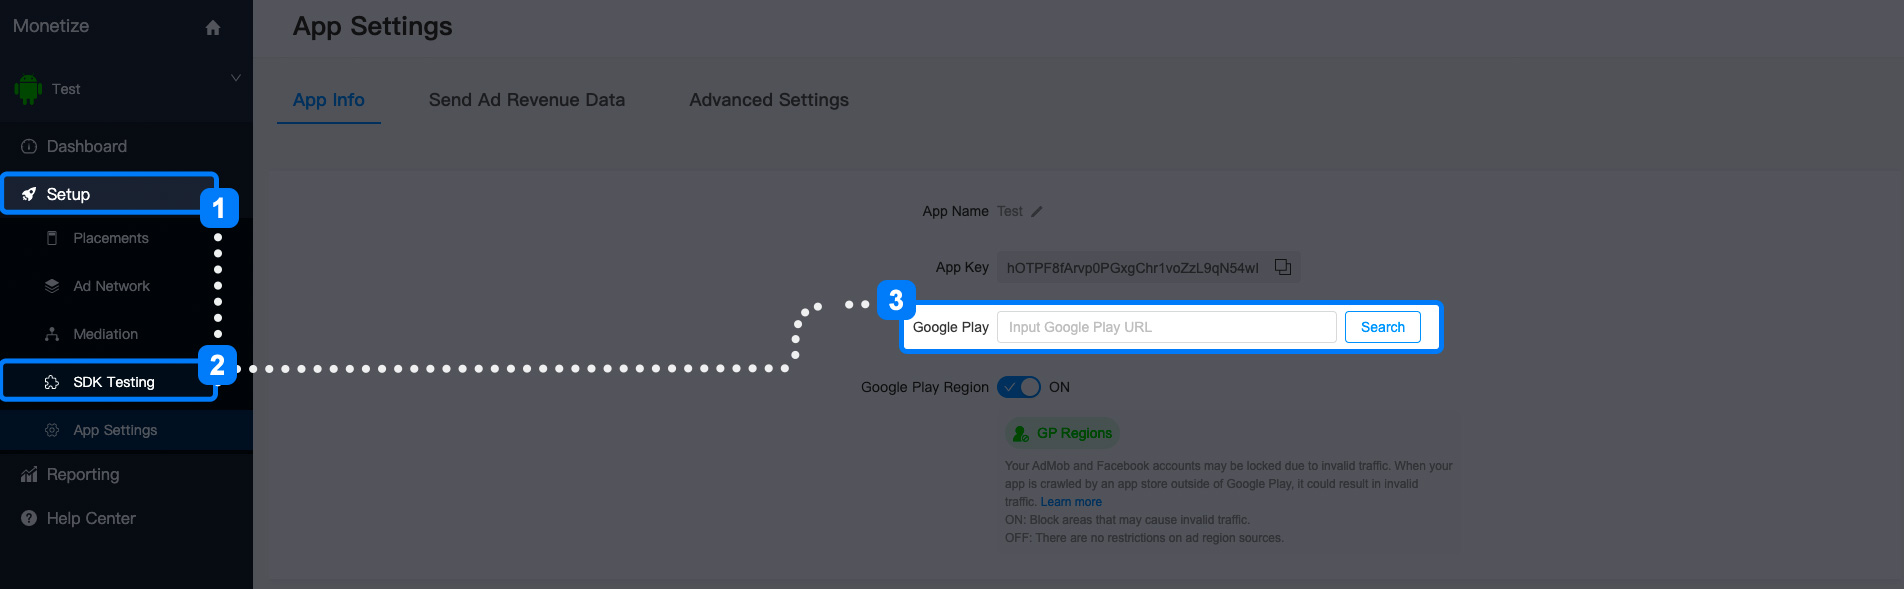Click the App Settings gear icon

pos(52,430)
